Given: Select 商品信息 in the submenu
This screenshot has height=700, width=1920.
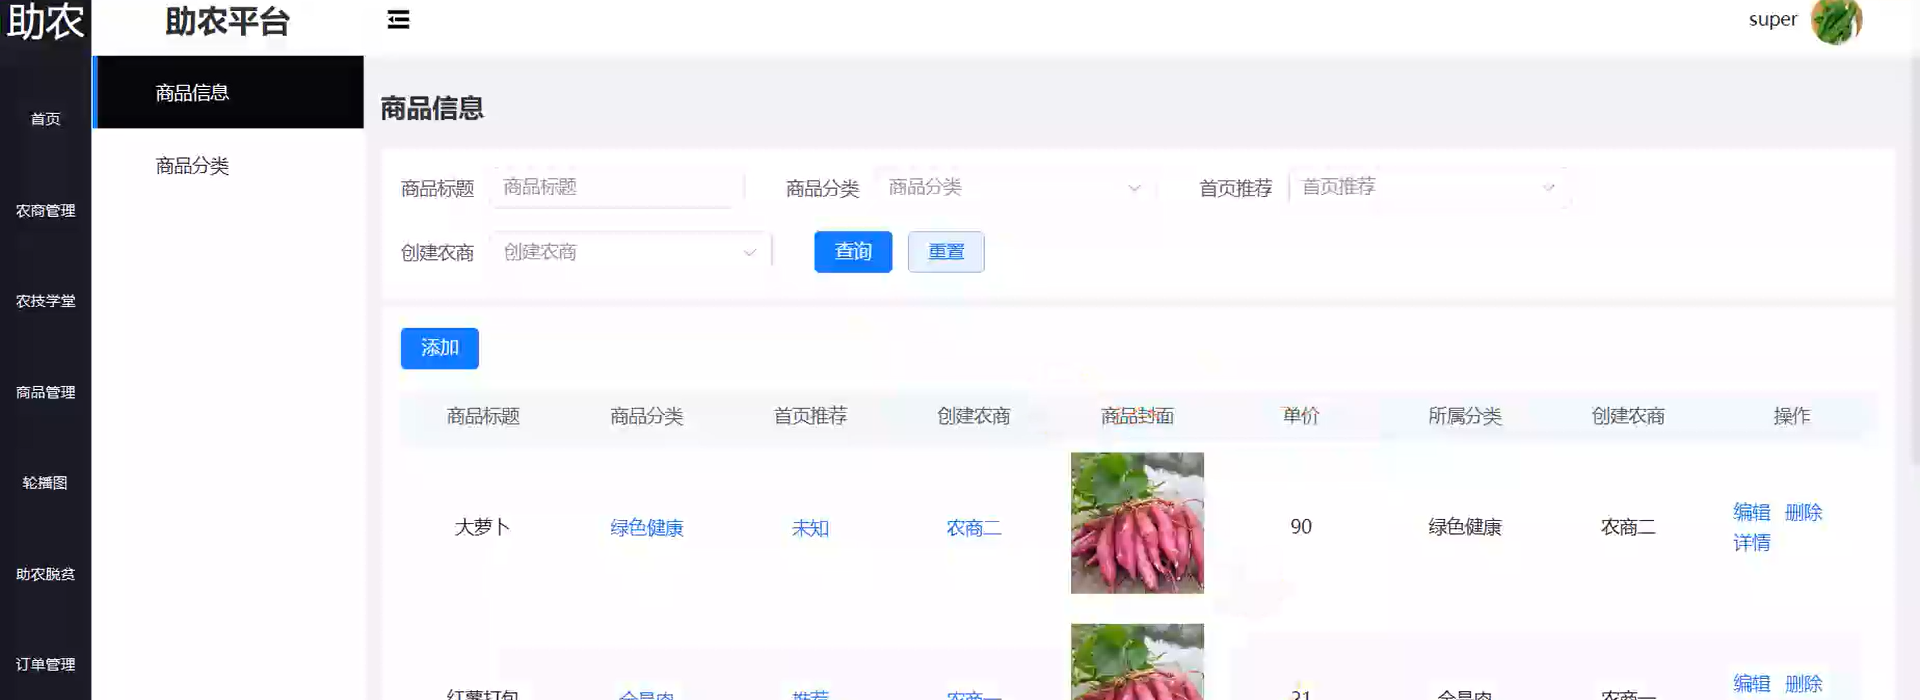Looking at the screenshot, I should coord(192,93).
